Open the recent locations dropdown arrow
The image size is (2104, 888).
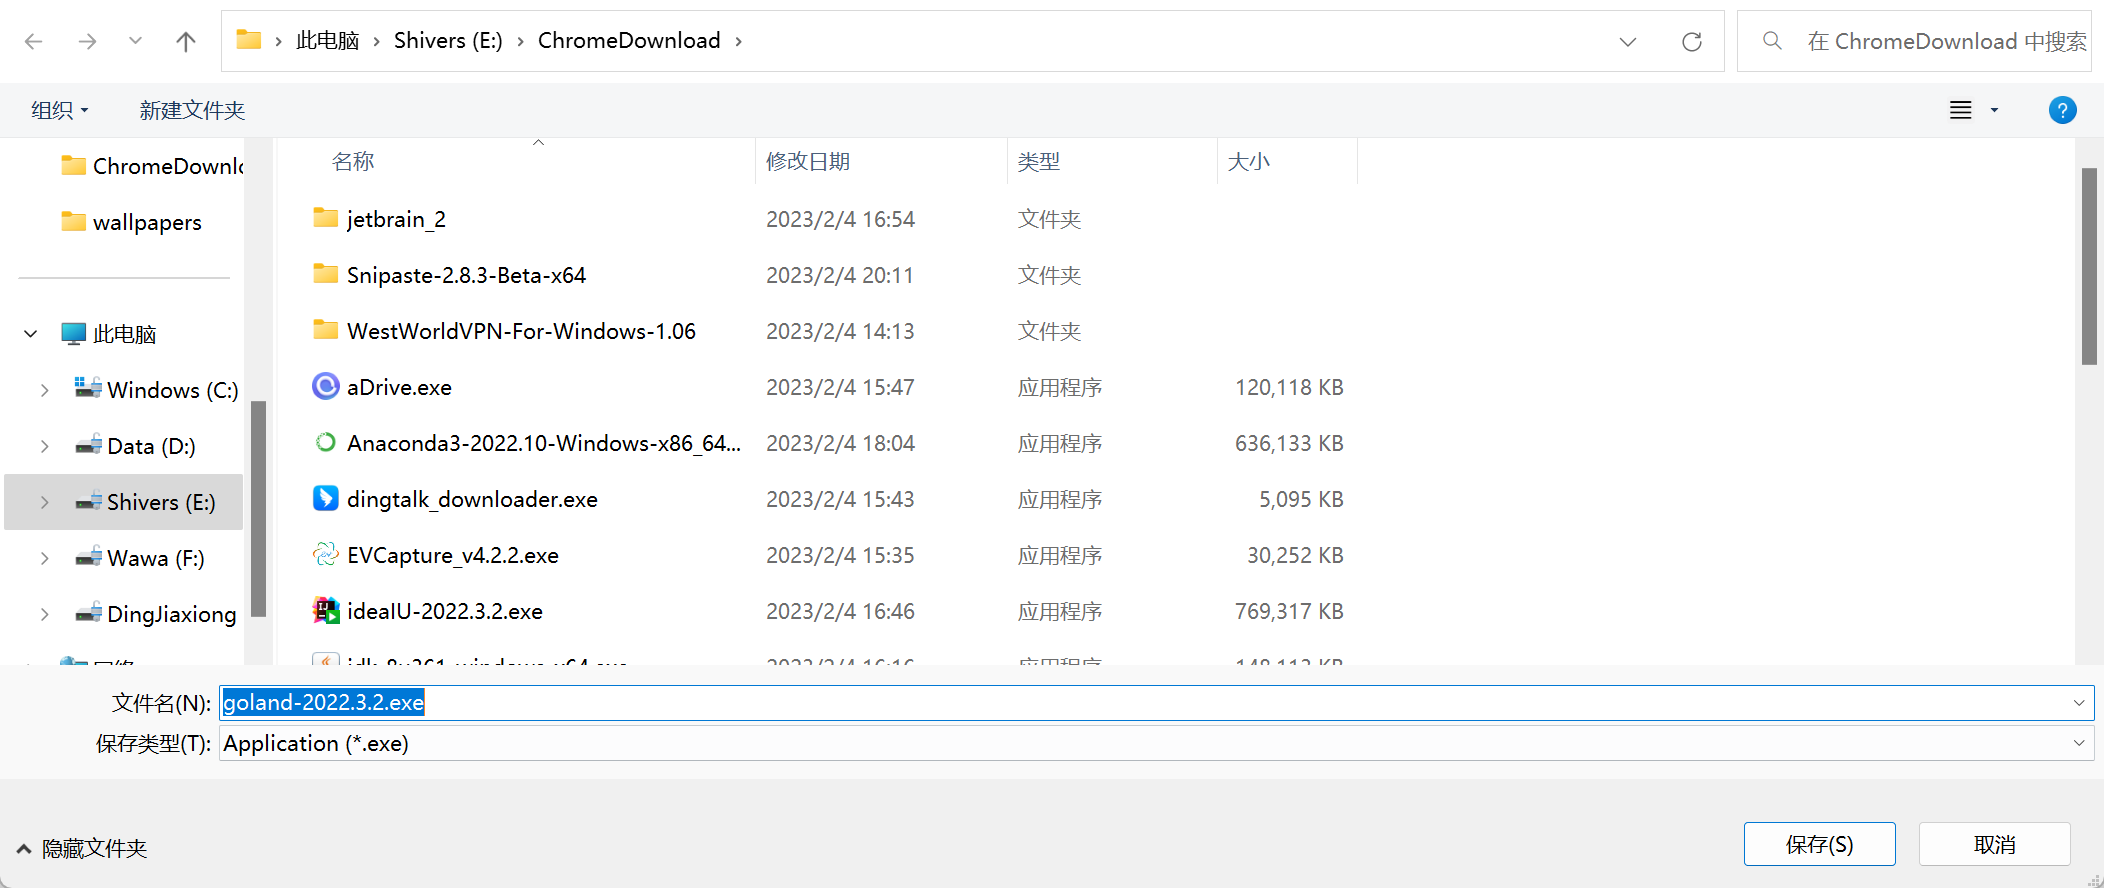click(x=135, y=41)
